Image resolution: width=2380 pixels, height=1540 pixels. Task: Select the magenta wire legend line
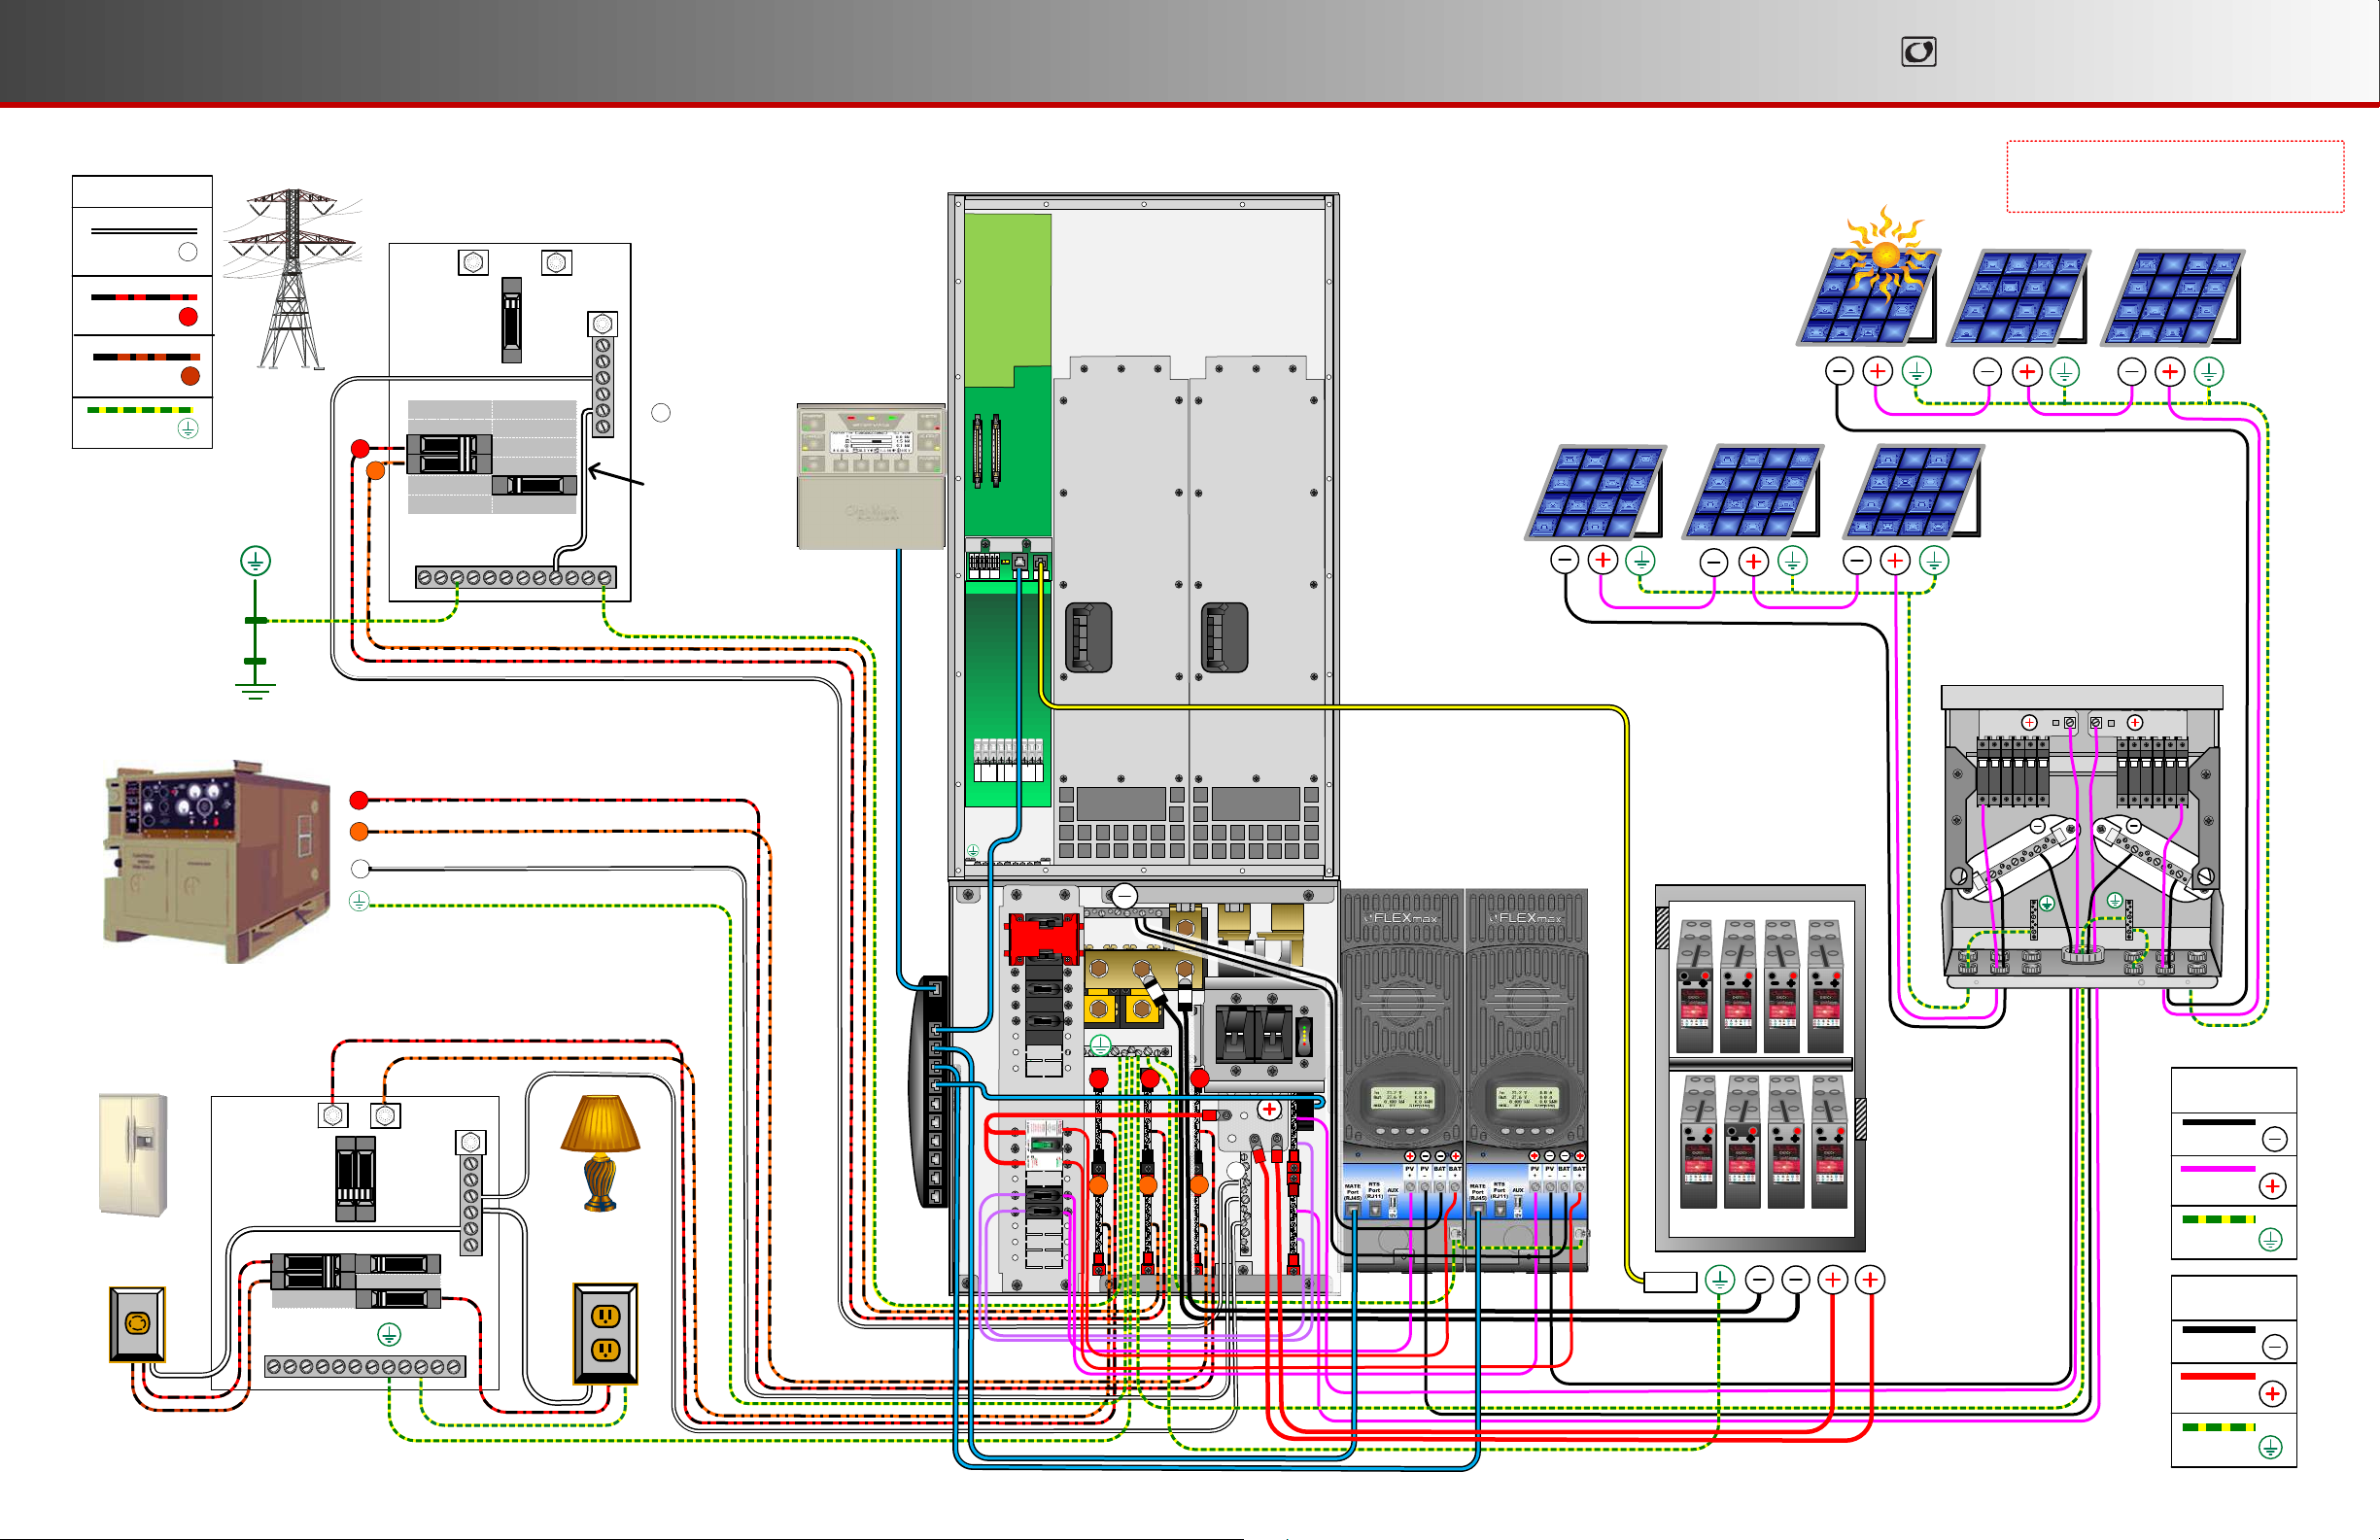coord(2218,1169)
